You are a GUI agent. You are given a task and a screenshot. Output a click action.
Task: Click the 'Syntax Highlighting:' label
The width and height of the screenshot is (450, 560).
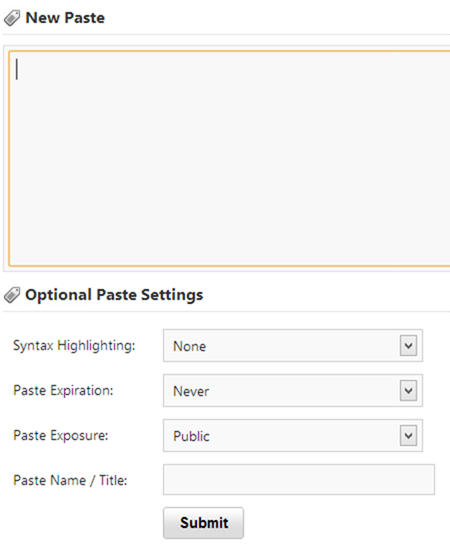(74, 346)
